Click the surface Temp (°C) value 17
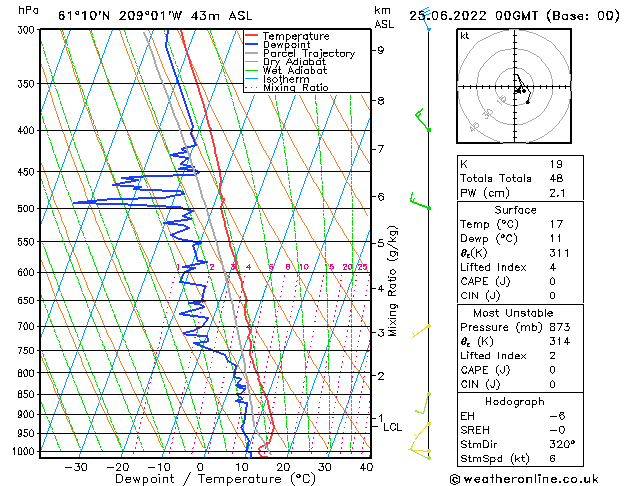The width and height of the screenshot is (629, 486). coord(556,224)
